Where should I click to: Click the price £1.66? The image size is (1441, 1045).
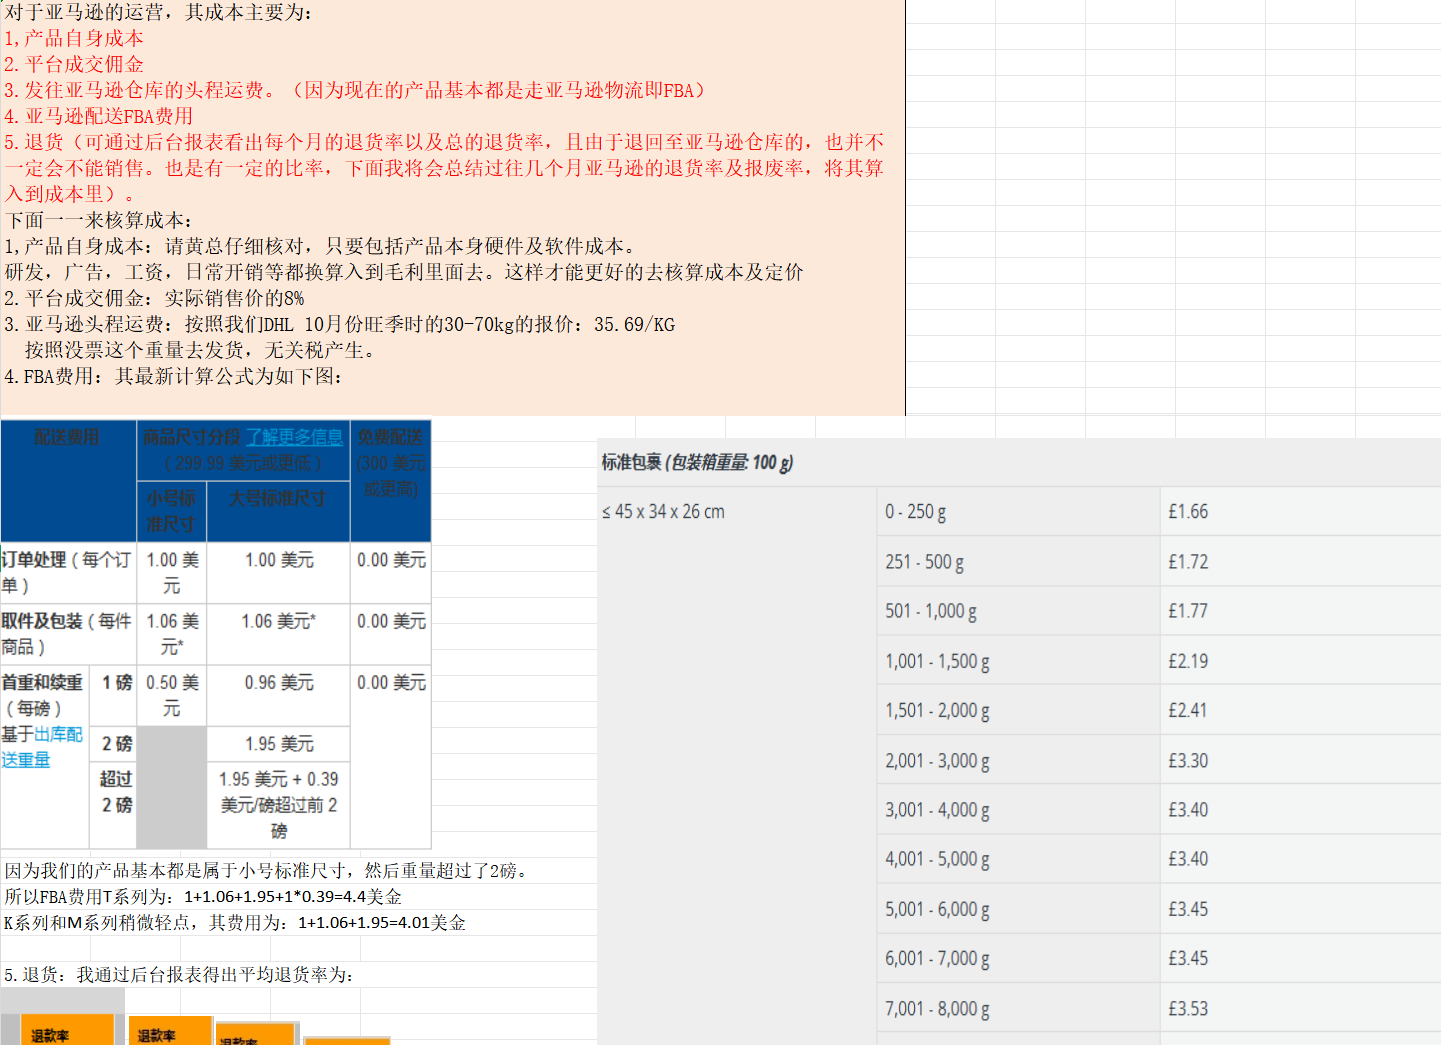(1188, 512)
